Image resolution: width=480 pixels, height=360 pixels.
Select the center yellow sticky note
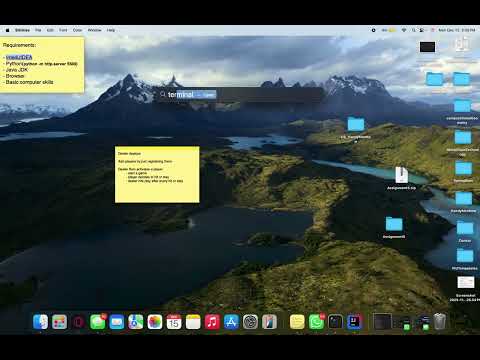click(157, 174)
